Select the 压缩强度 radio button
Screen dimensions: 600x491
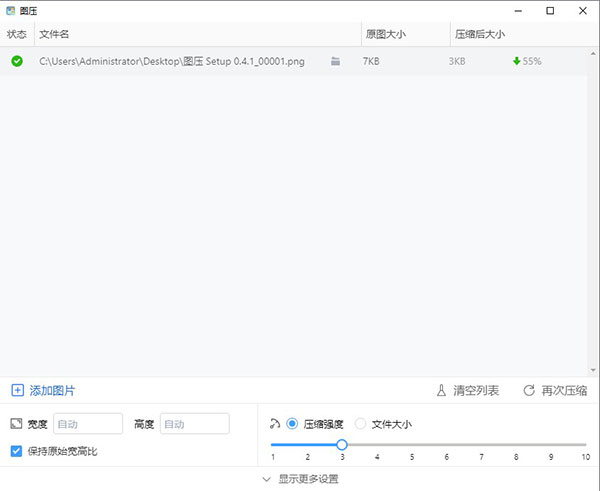(x=292, y=423)
